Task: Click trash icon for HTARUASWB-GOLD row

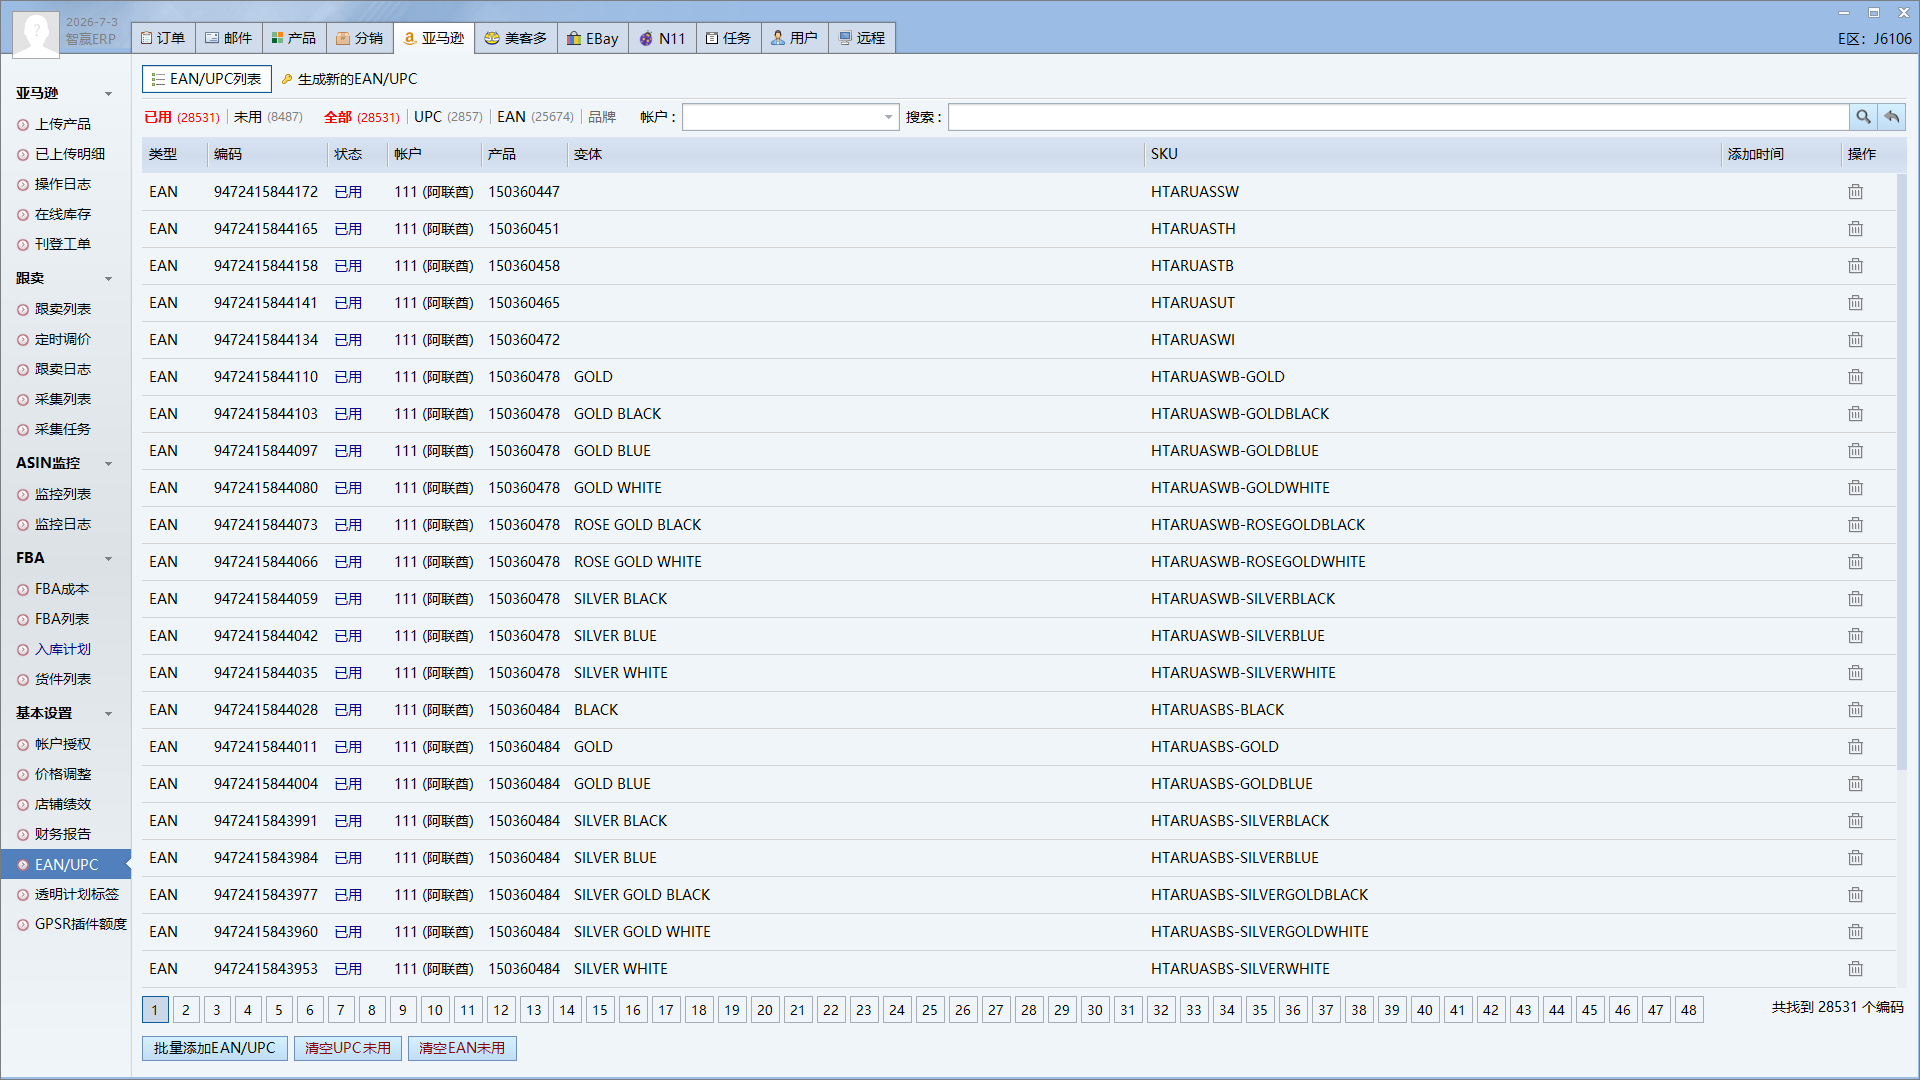Action: pyautogui.click(x=1856, y=377)
